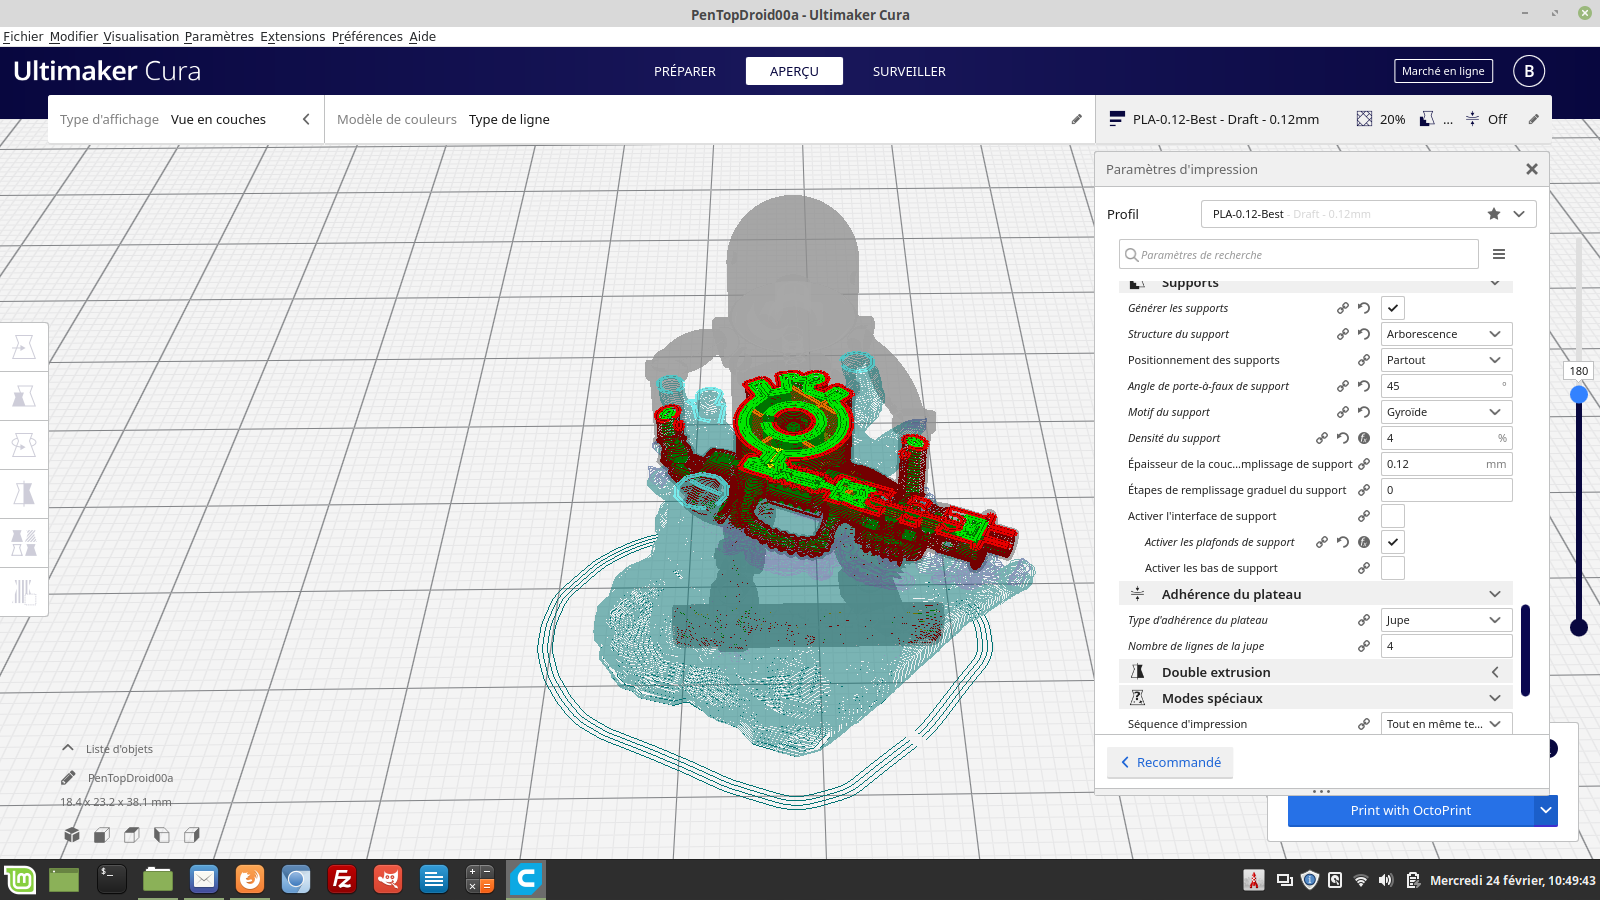Switch to the right side view cube icon
1600x900 pixels.
point(192,835)
